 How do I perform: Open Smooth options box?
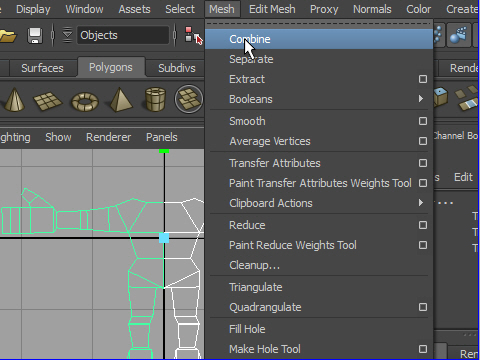pos(423,121)
